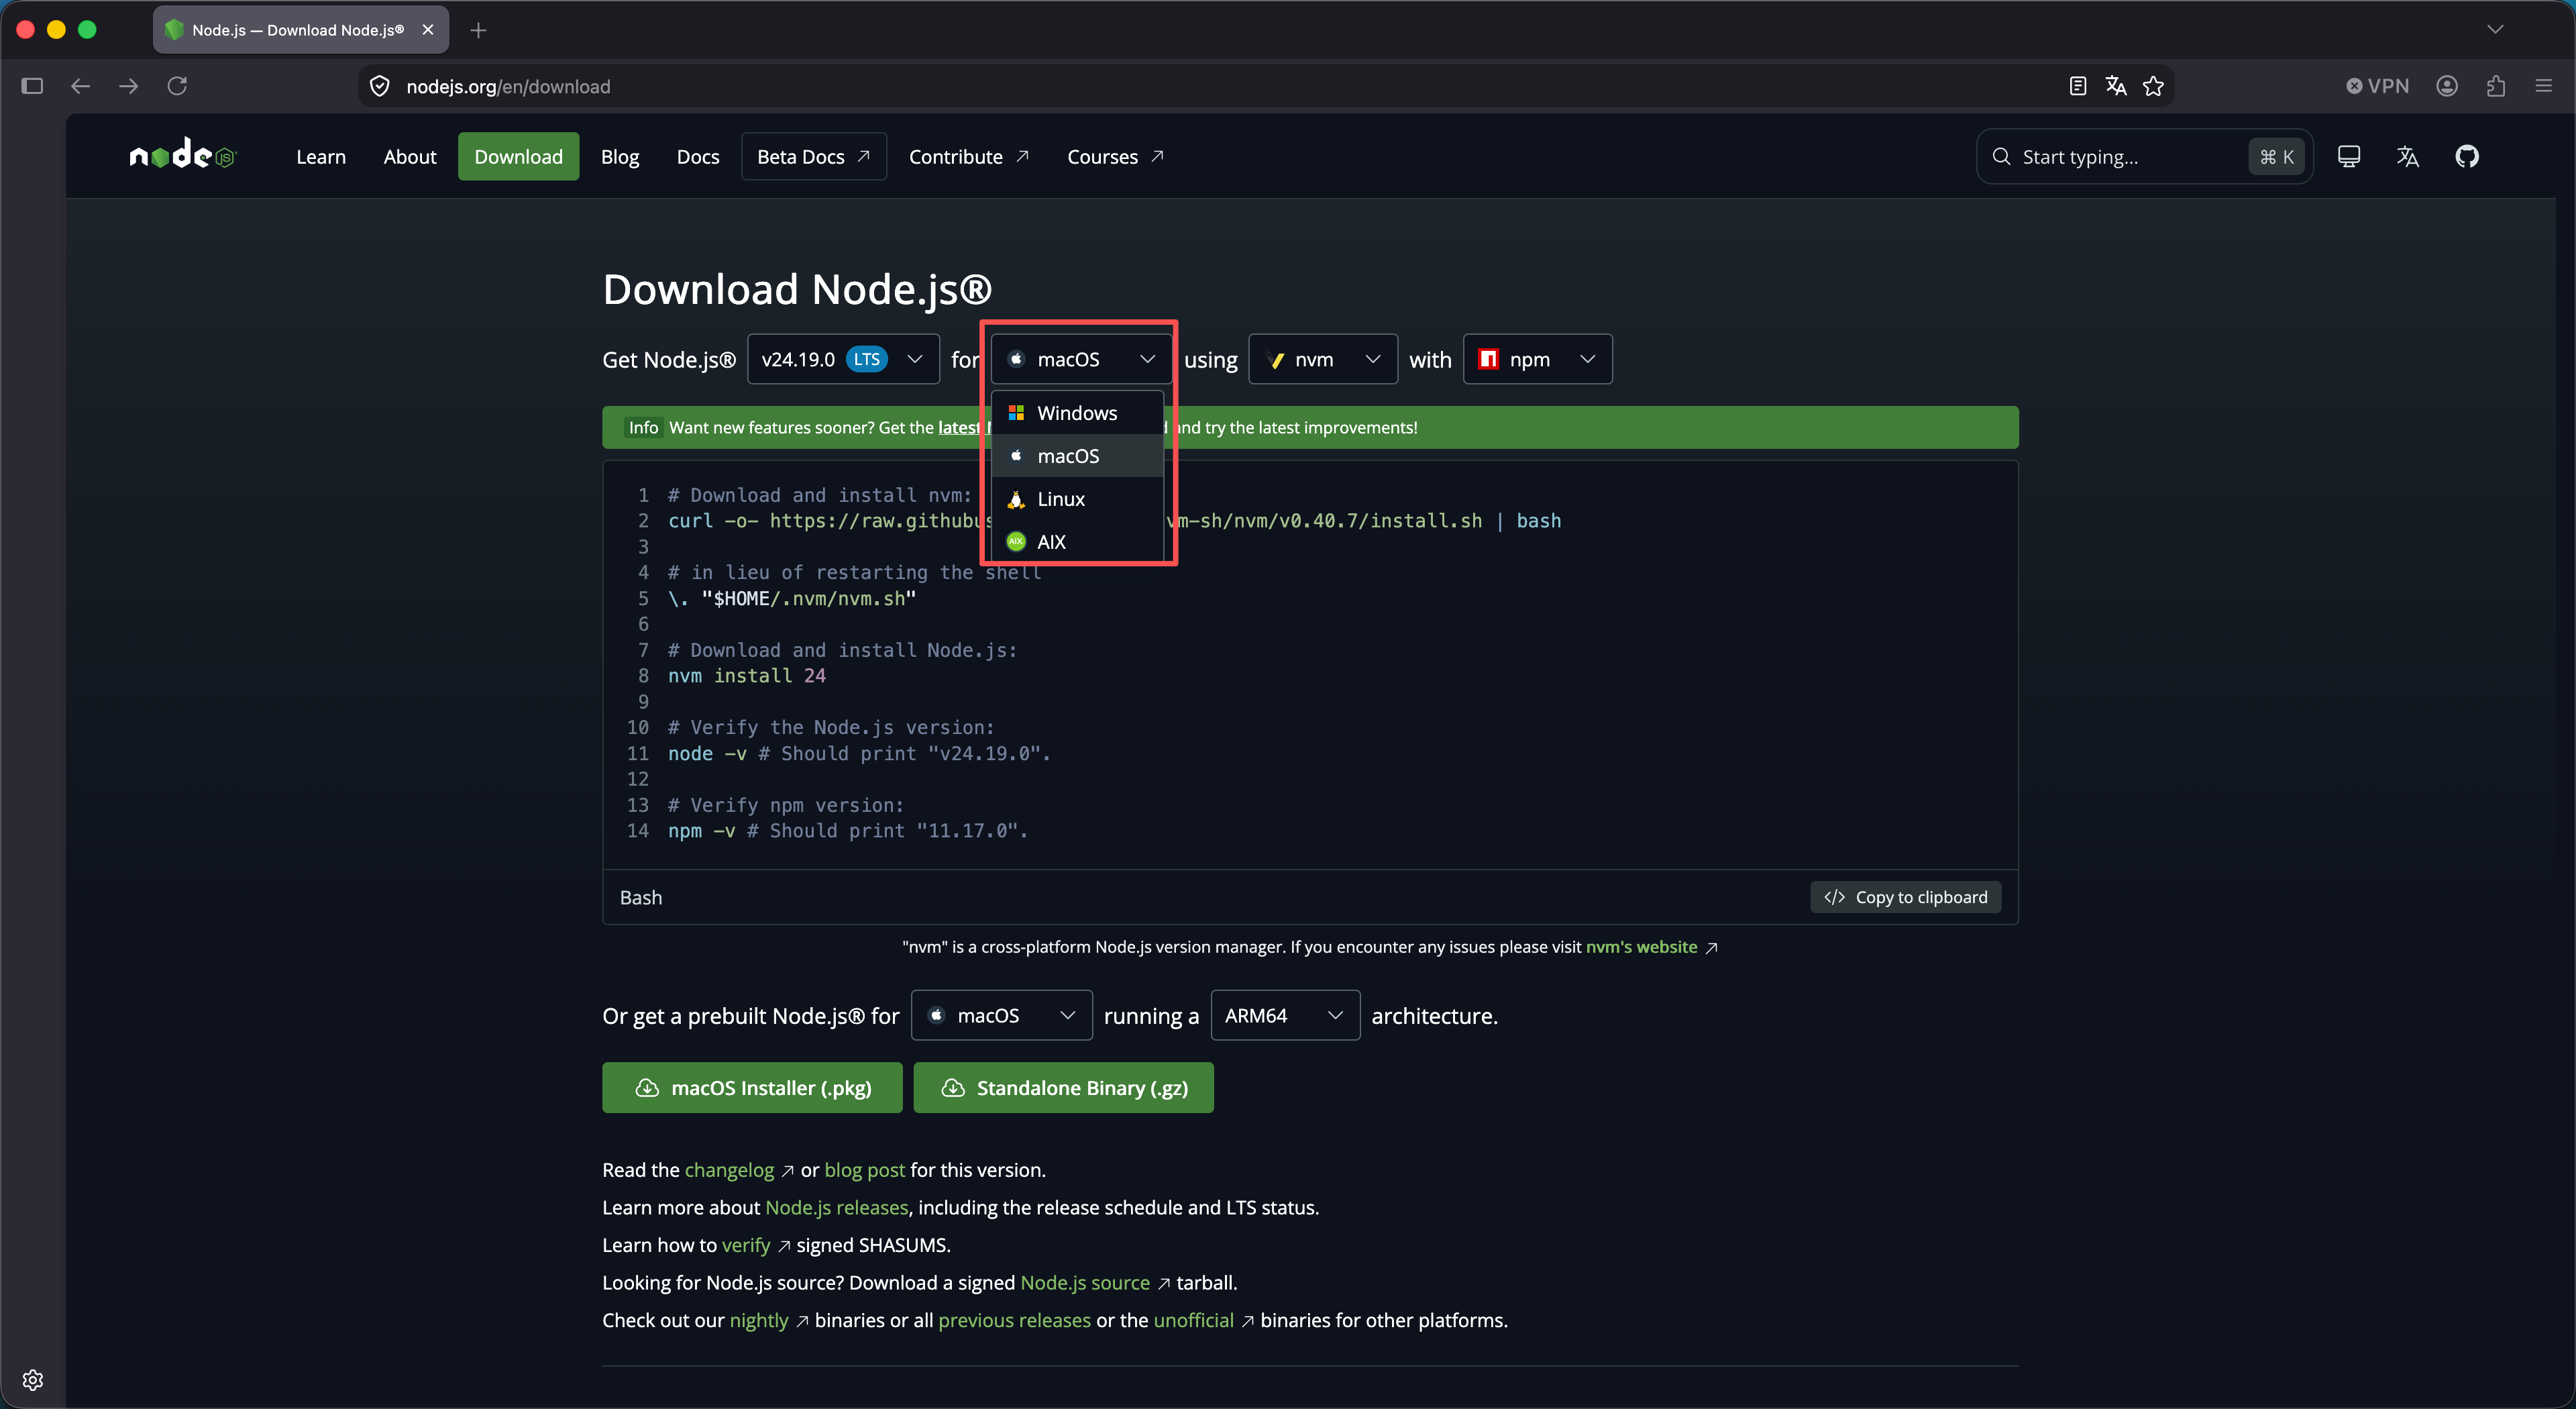Open the Docs nav item
The height and width of the screenshot is (1409, 2576).
(698, 156)
